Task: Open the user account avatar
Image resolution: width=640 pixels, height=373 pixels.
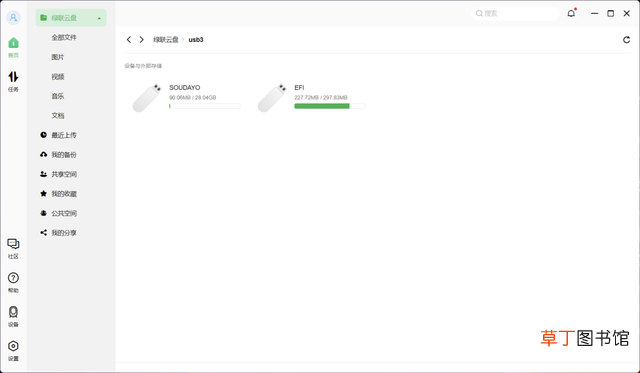Action: pyautogui.click(x=13, y=18)
